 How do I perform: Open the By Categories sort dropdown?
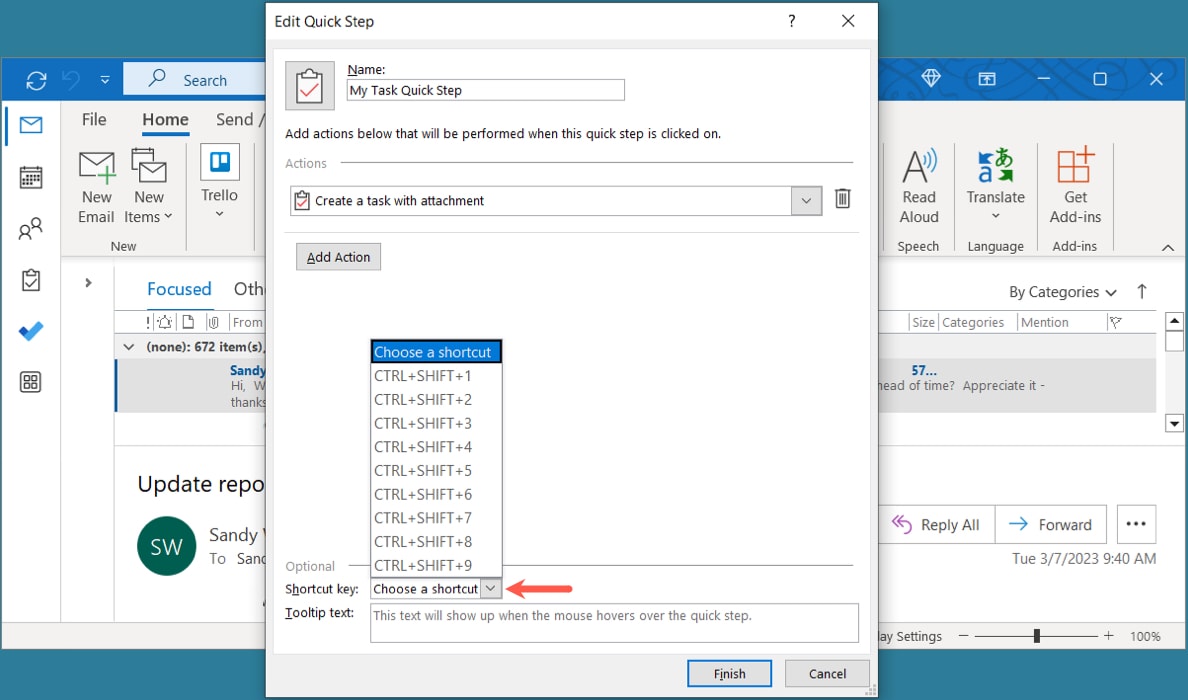(1062, 291)
